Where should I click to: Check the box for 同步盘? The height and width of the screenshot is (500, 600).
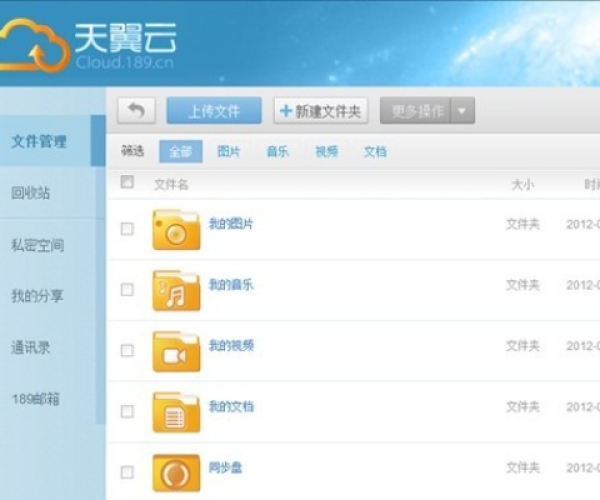(127, 472)
